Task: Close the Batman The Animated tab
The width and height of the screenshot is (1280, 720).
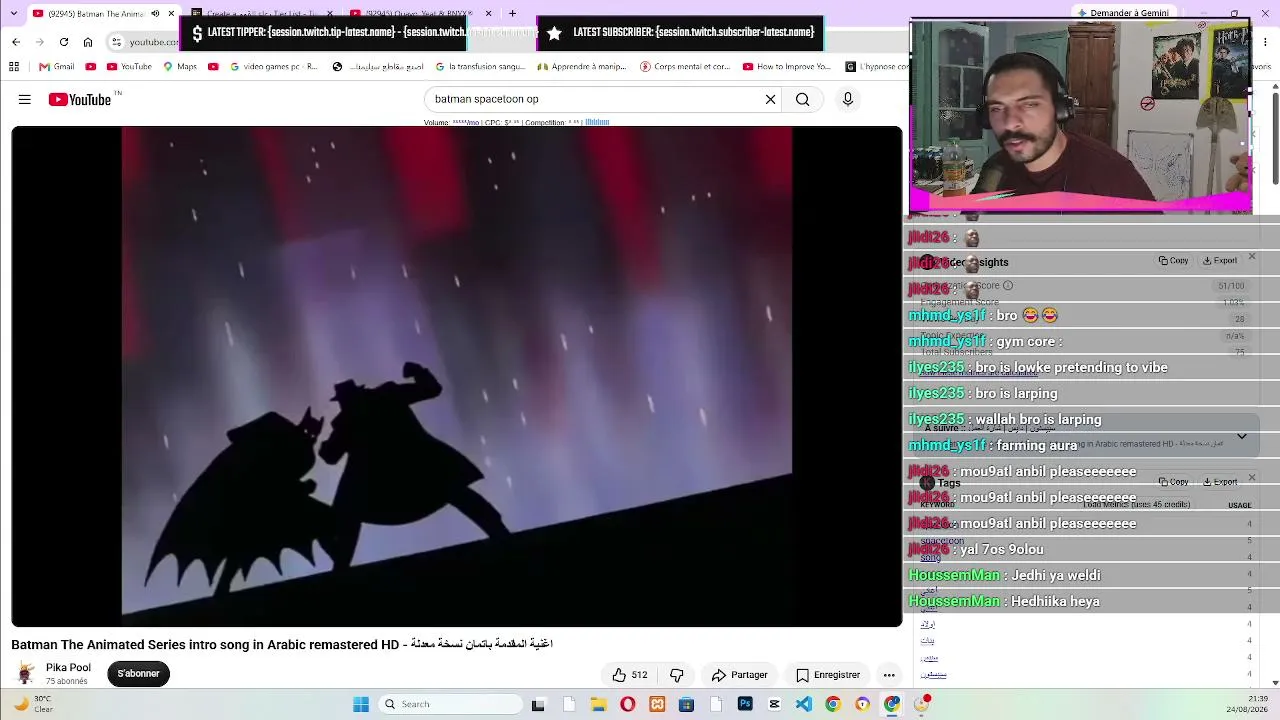Action: [171, 13]
